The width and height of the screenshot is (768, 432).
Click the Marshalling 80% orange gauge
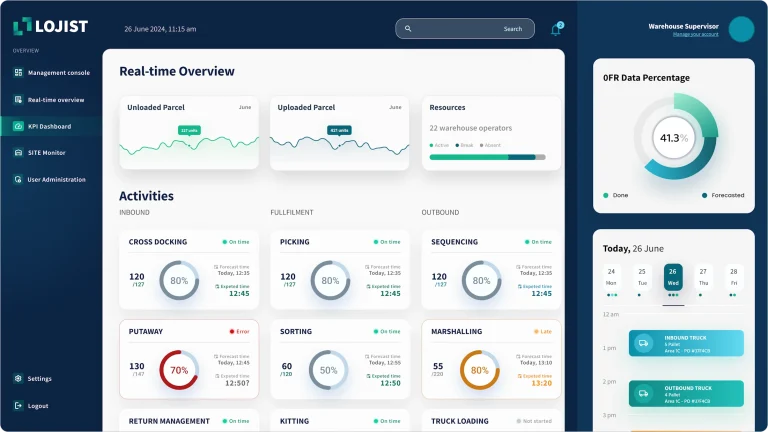click(480, 370)
